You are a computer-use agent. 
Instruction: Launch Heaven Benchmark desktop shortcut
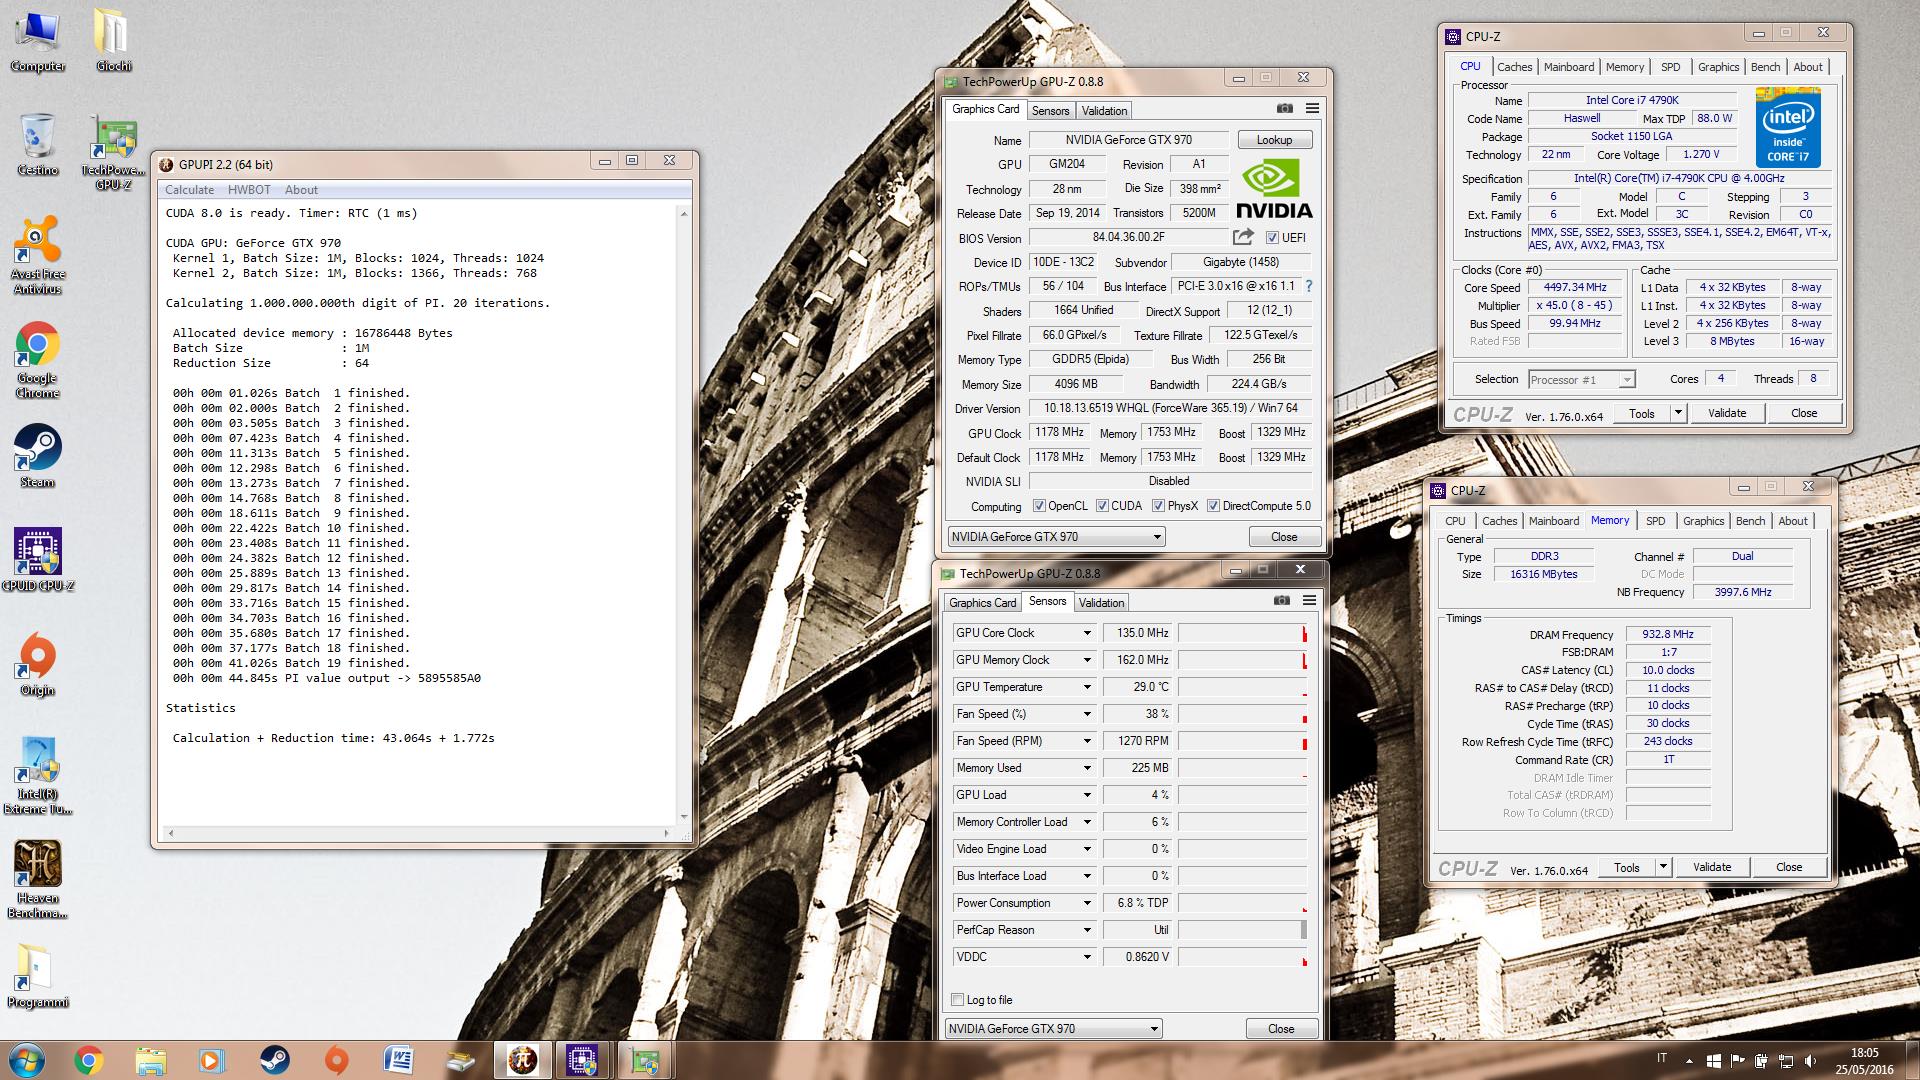tap(38, 880)
